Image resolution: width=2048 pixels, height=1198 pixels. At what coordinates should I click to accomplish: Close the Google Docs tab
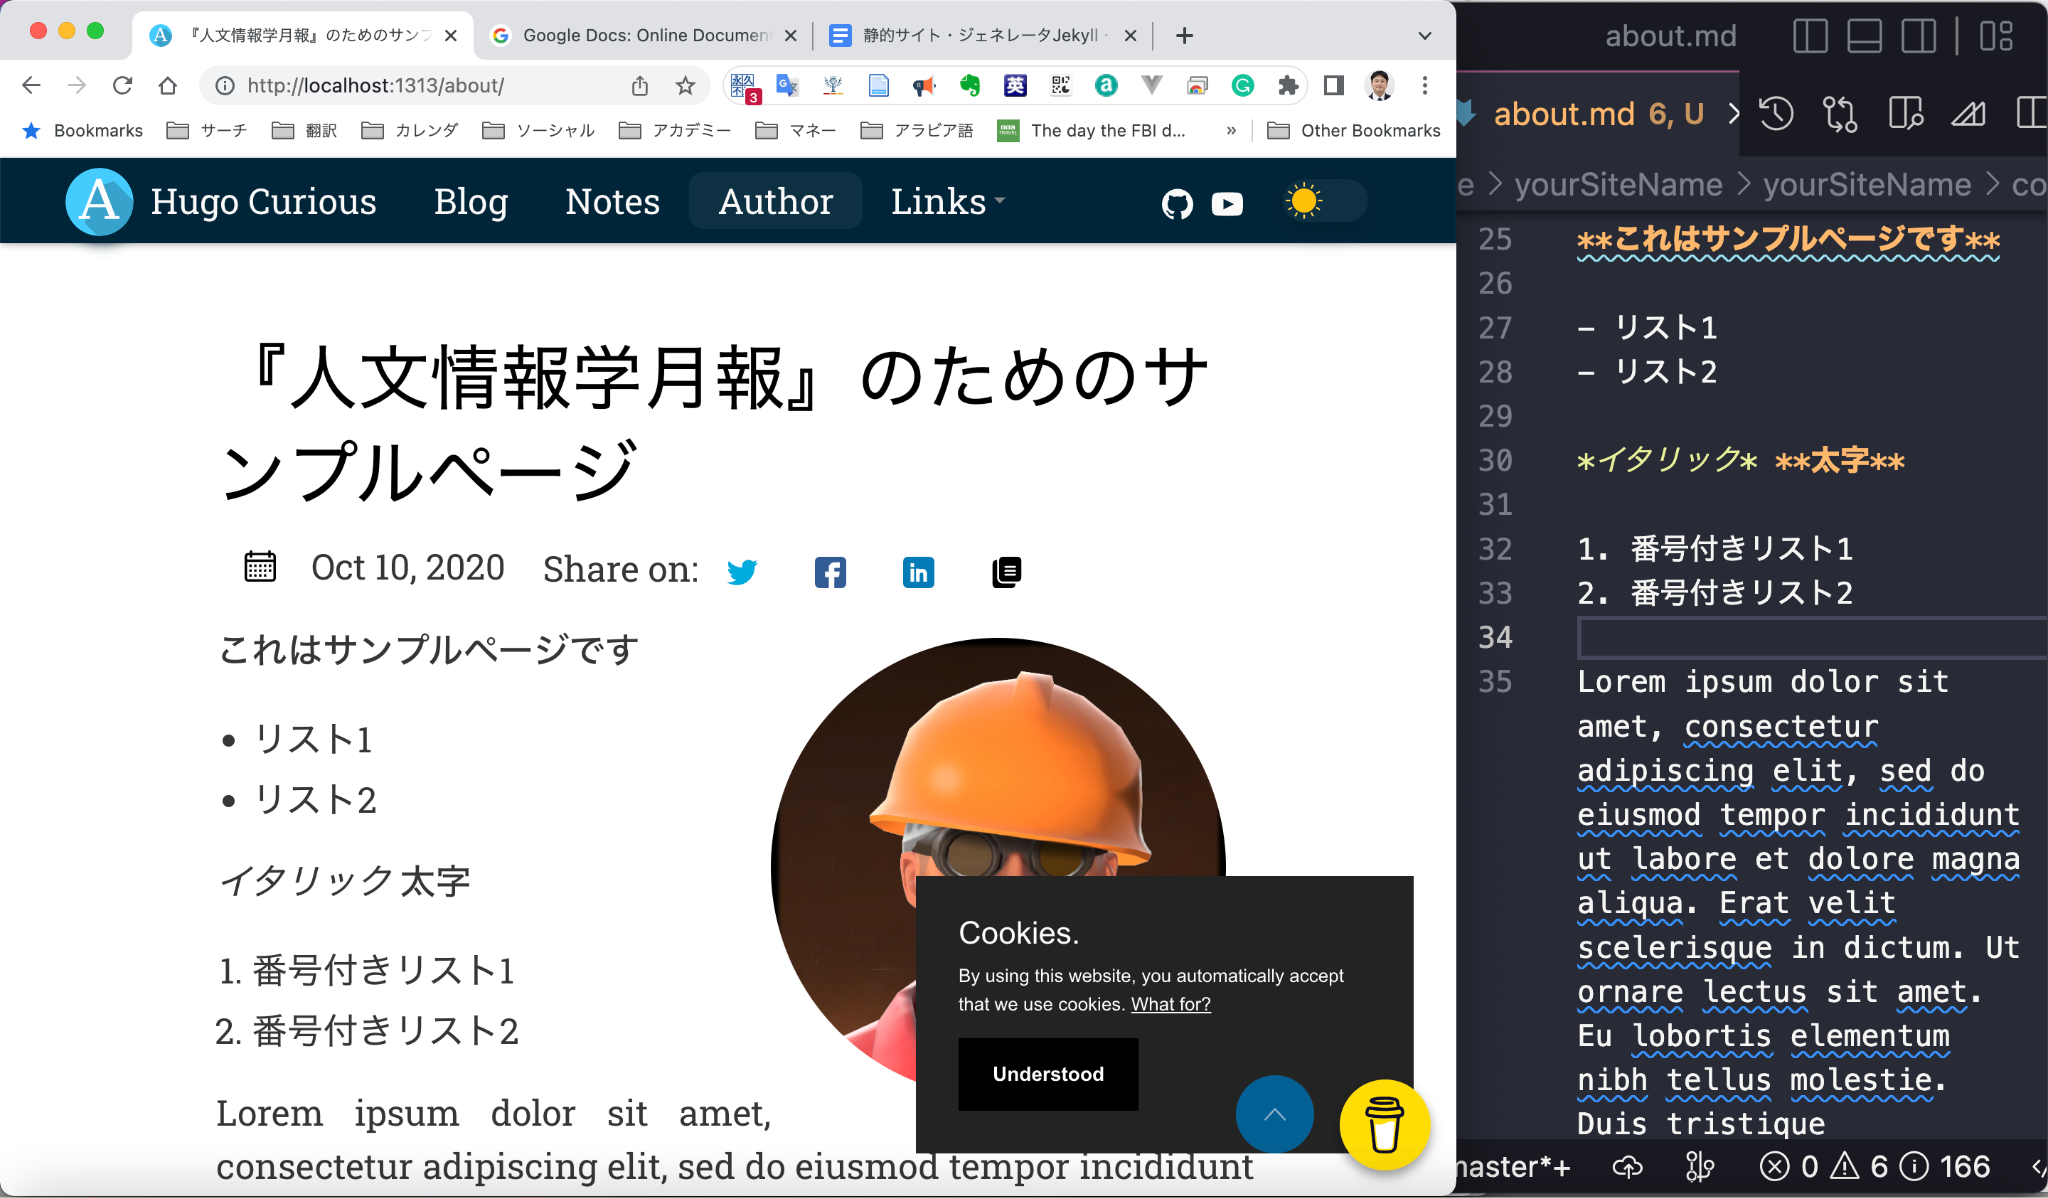point(791,35)
